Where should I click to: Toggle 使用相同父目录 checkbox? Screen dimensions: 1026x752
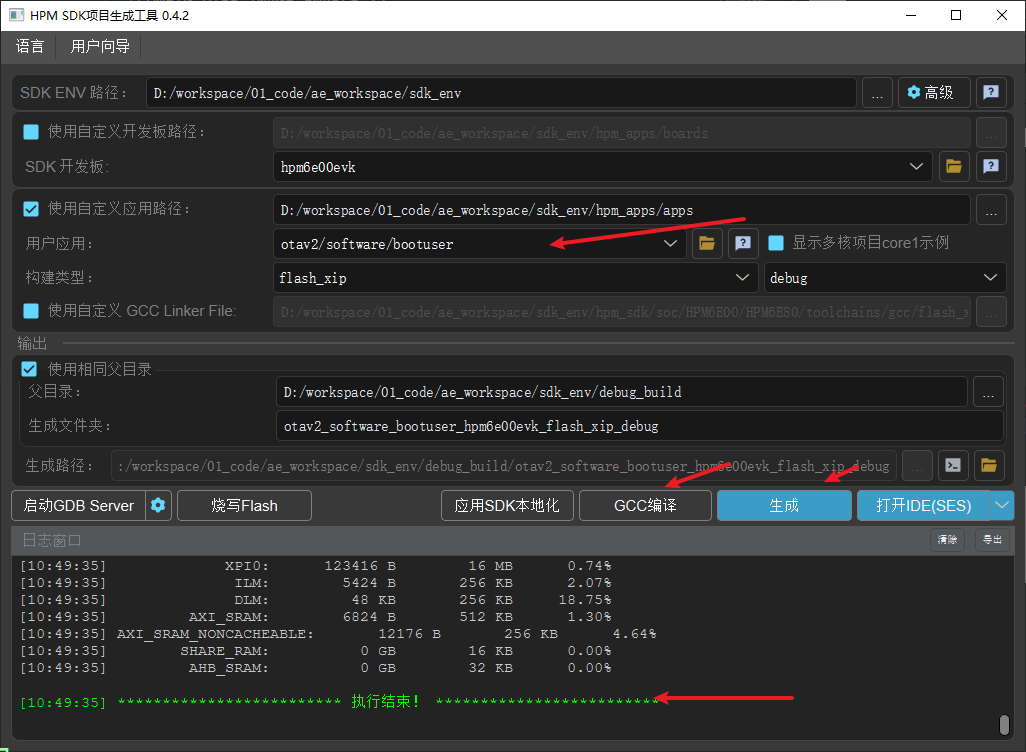(x=29, y=369)
